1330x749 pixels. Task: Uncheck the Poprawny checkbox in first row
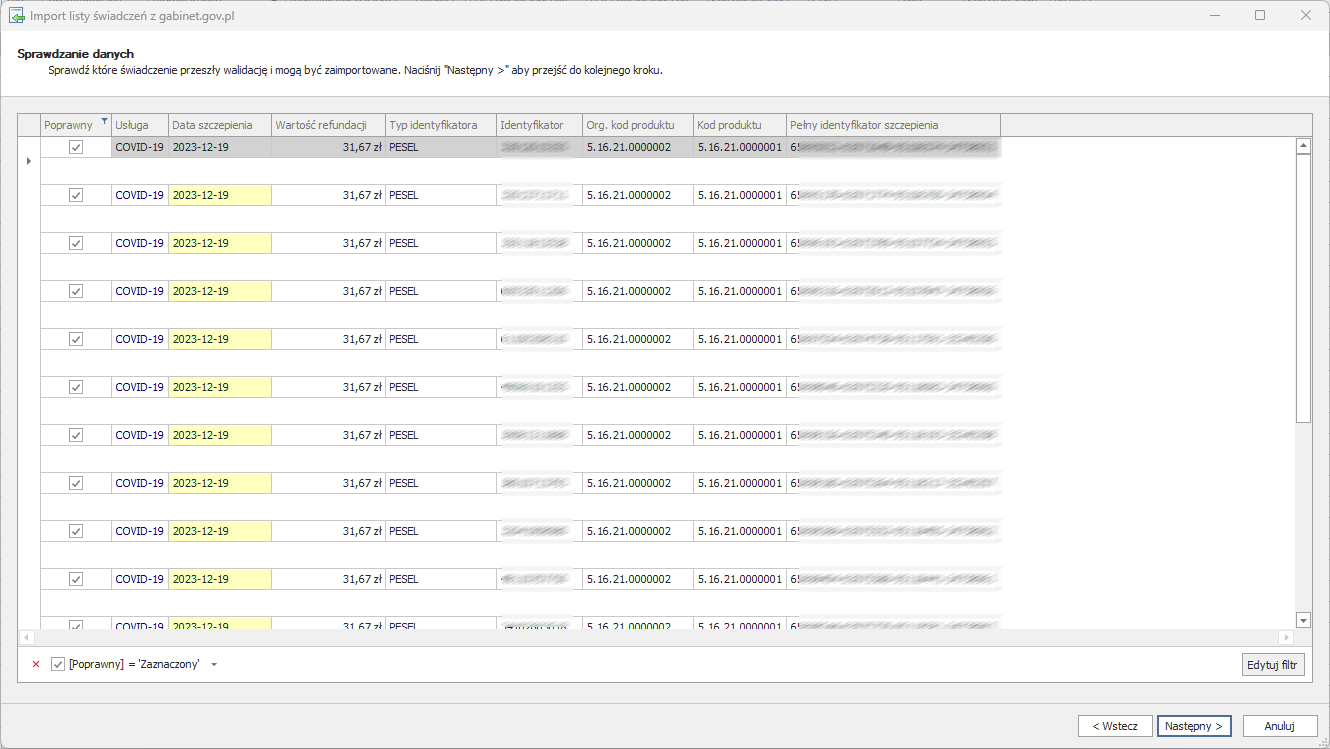(76, 147)
